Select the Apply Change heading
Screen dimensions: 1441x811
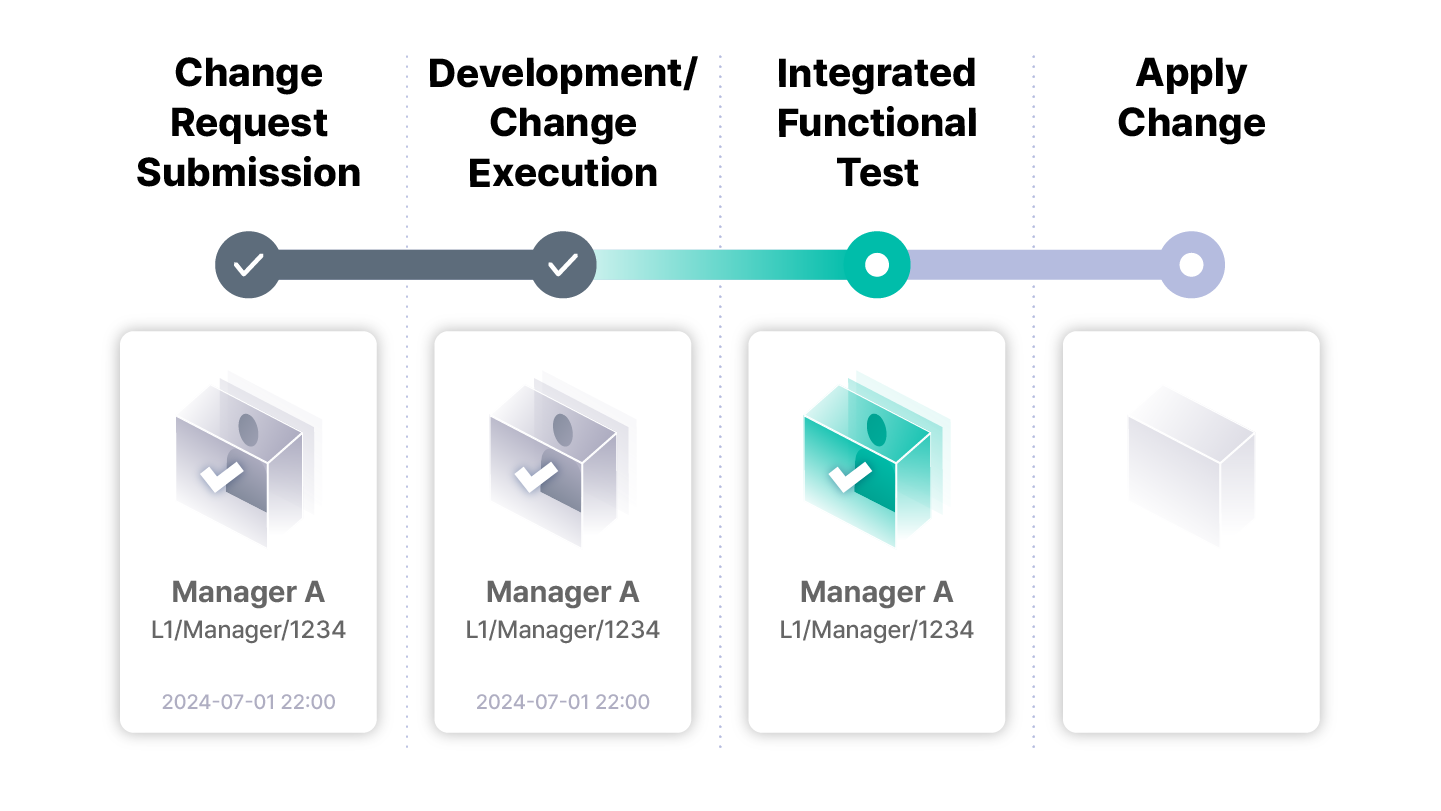pyautogui.click(x=1191, y=98)
